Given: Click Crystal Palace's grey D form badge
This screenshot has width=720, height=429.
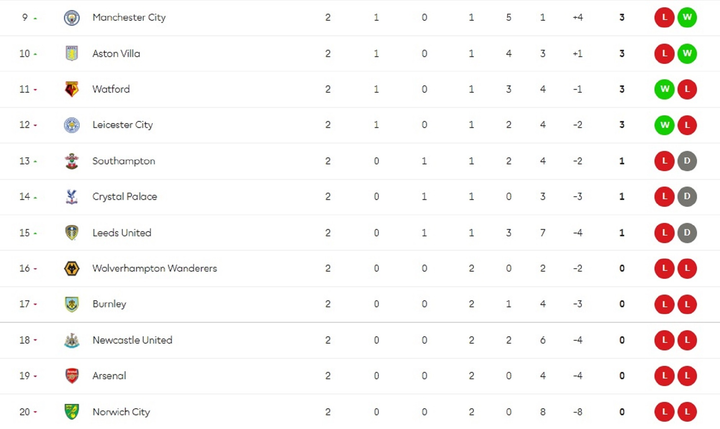Looking at the screenshot, I should coord(686,197).
